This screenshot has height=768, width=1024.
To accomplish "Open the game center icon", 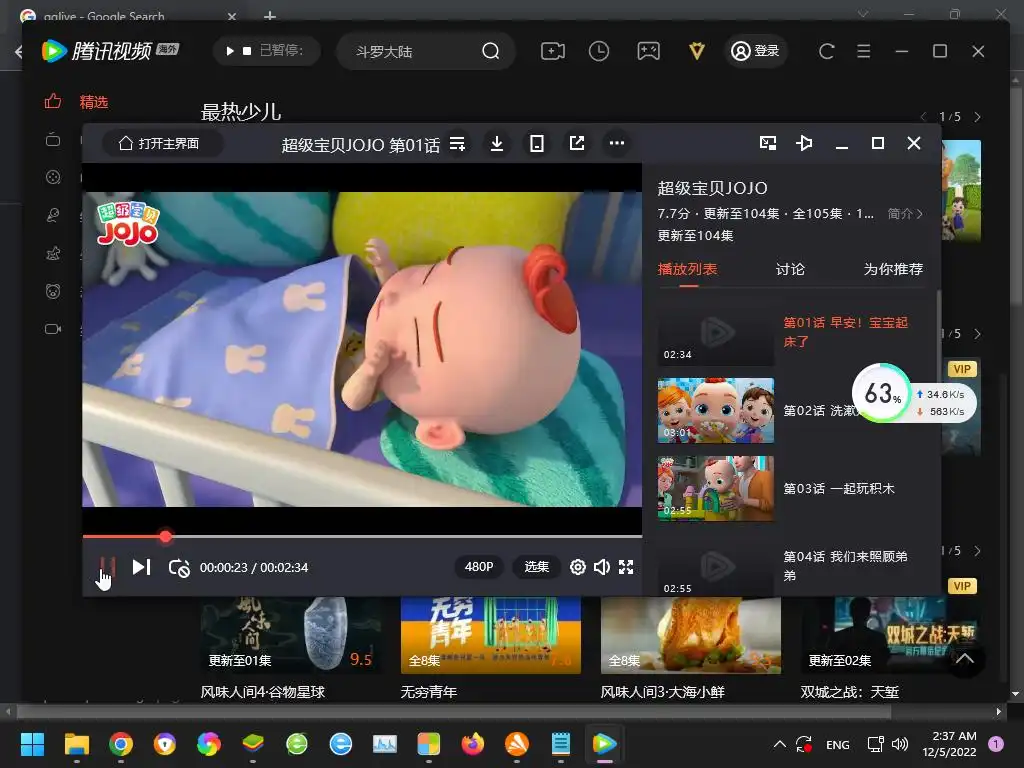I will (x=648, y=51).
